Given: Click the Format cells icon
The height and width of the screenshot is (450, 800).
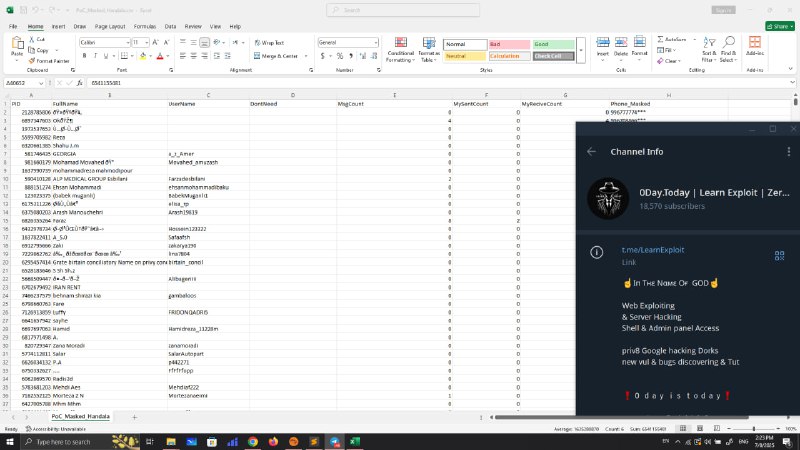Looking at the screenshot, I should point(639,42).
